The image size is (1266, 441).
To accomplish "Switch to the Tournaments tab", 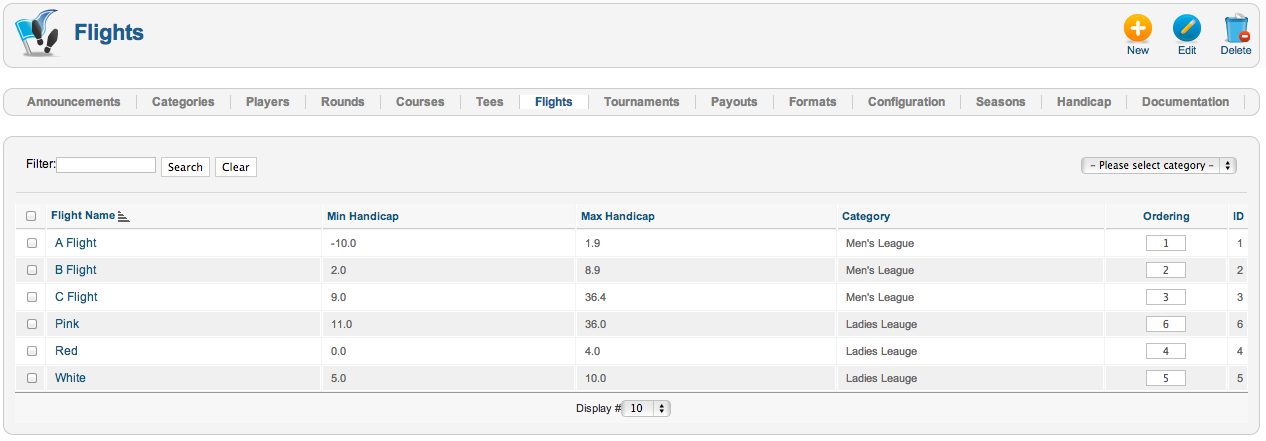I will (641, 102).
